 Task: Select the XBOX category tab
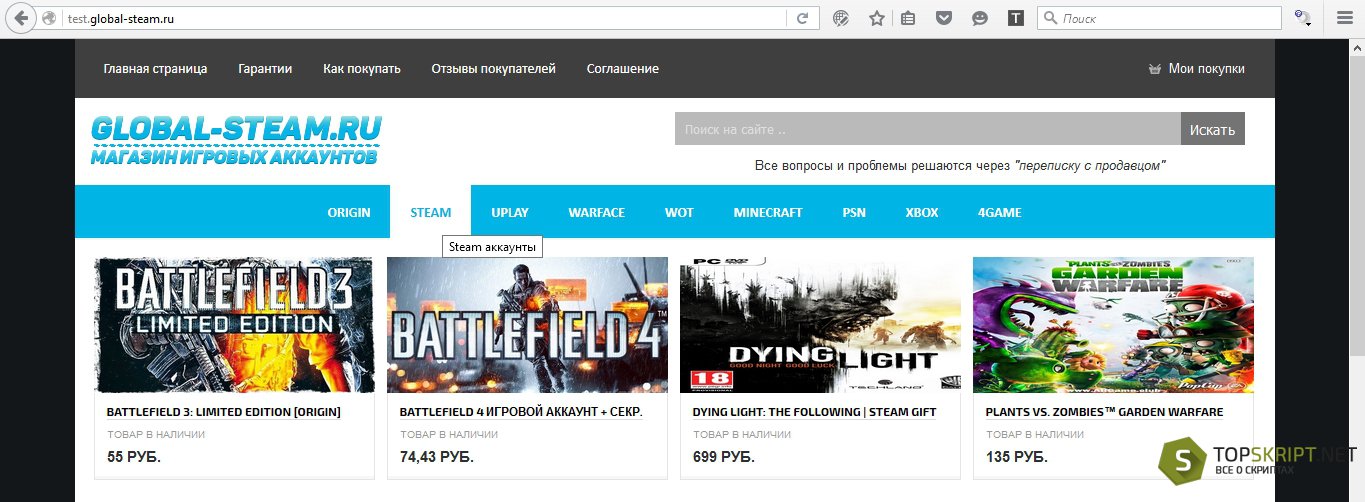pyautogui.click(x=922, y=212)
